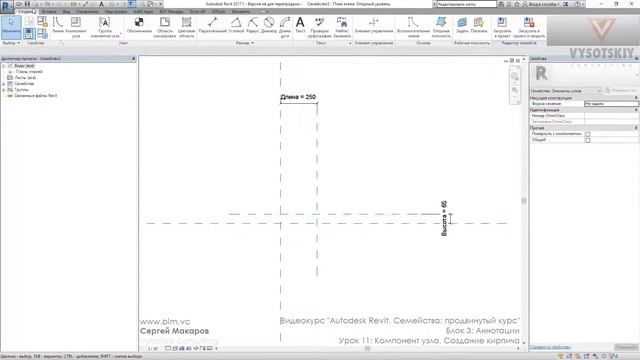Click the Обозначение (Symbol) tool
This screenshot has width=640, height=360.
tap(139, 25)
